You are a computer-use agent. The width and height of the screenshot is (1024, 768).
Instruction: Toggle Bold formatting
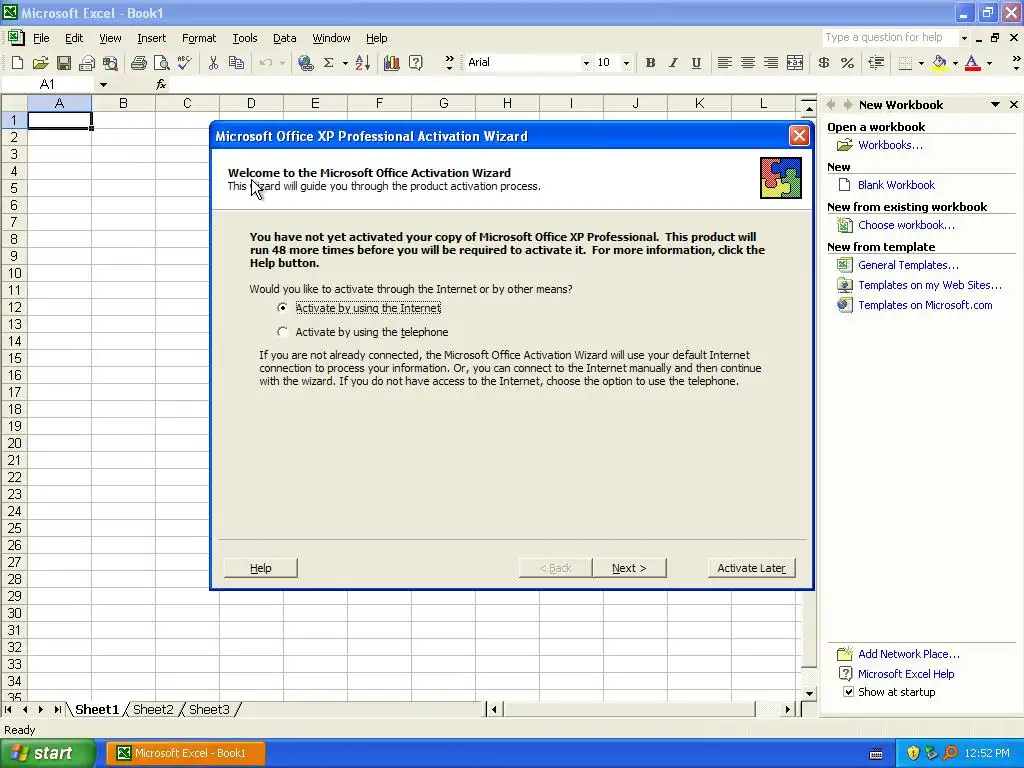pyautogui.click(x=650, y=63)
